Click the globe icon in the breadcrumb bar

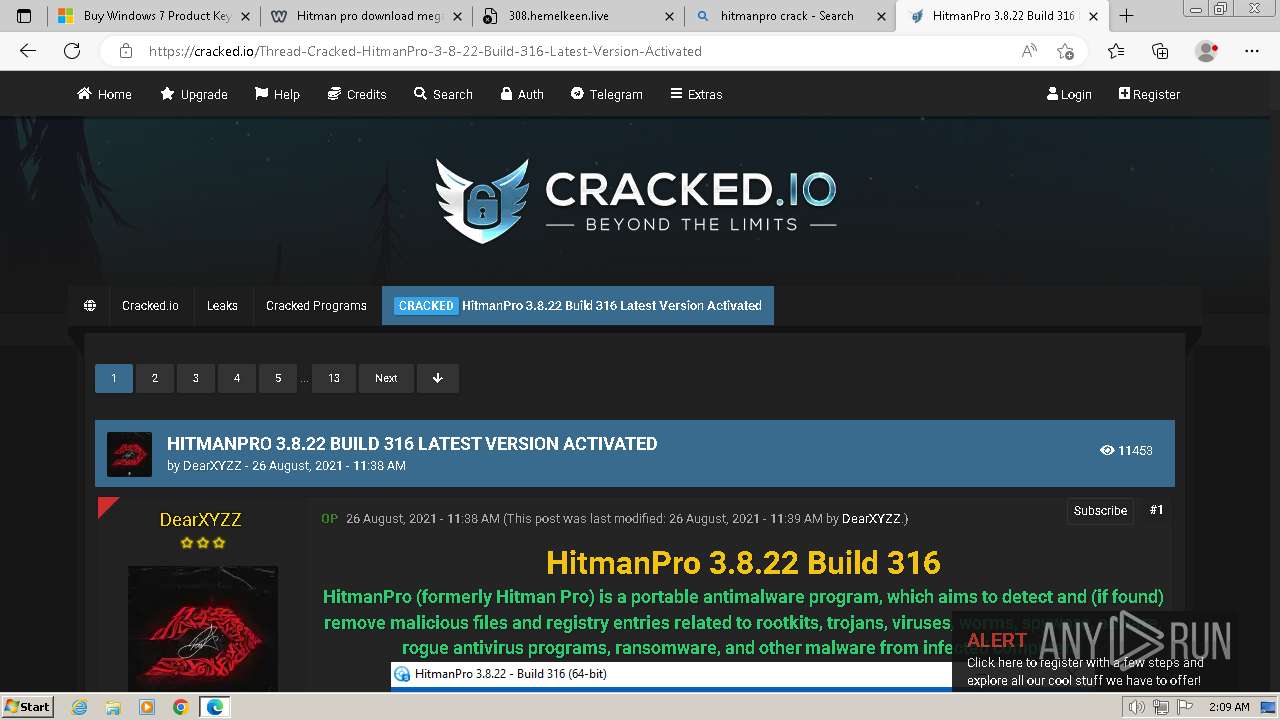coord(90,306)
